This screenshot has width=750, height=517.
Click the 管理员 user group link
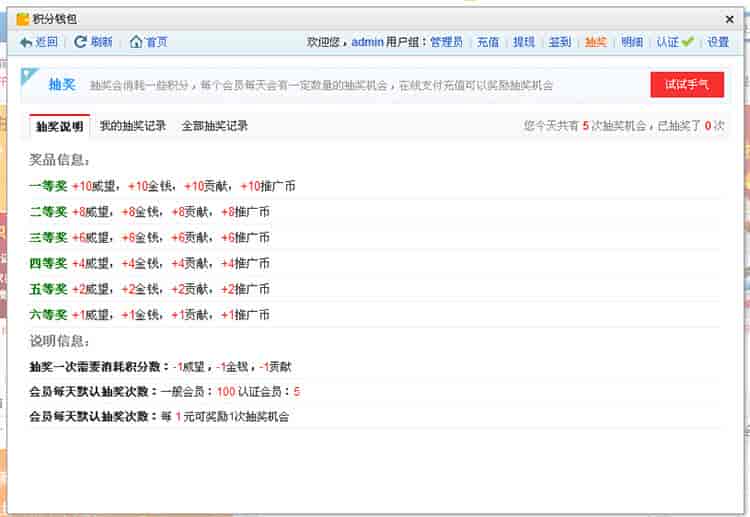[446, 42]
